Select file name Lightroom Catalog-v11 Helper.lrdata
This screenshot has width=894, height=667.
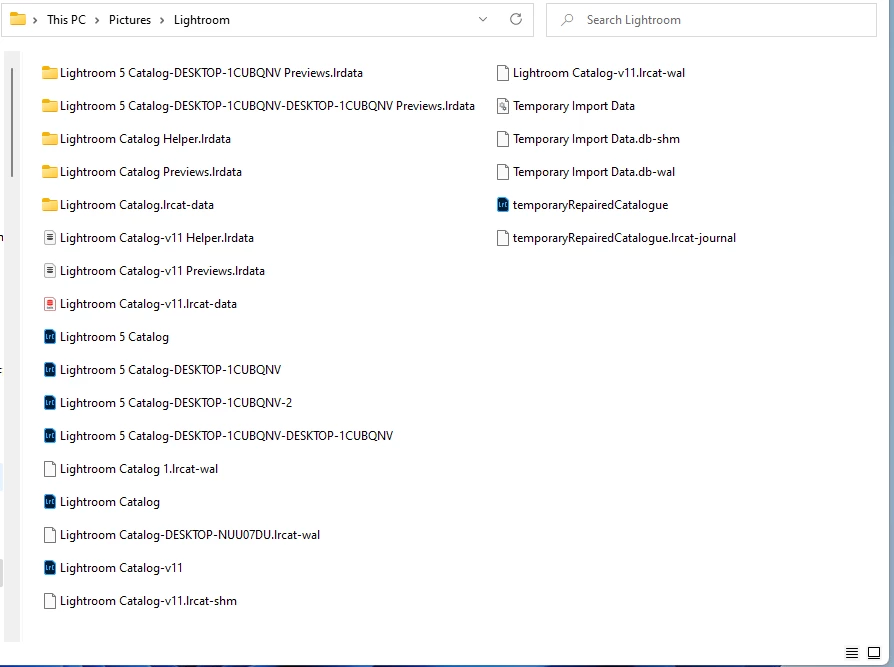tap(157, 238)
